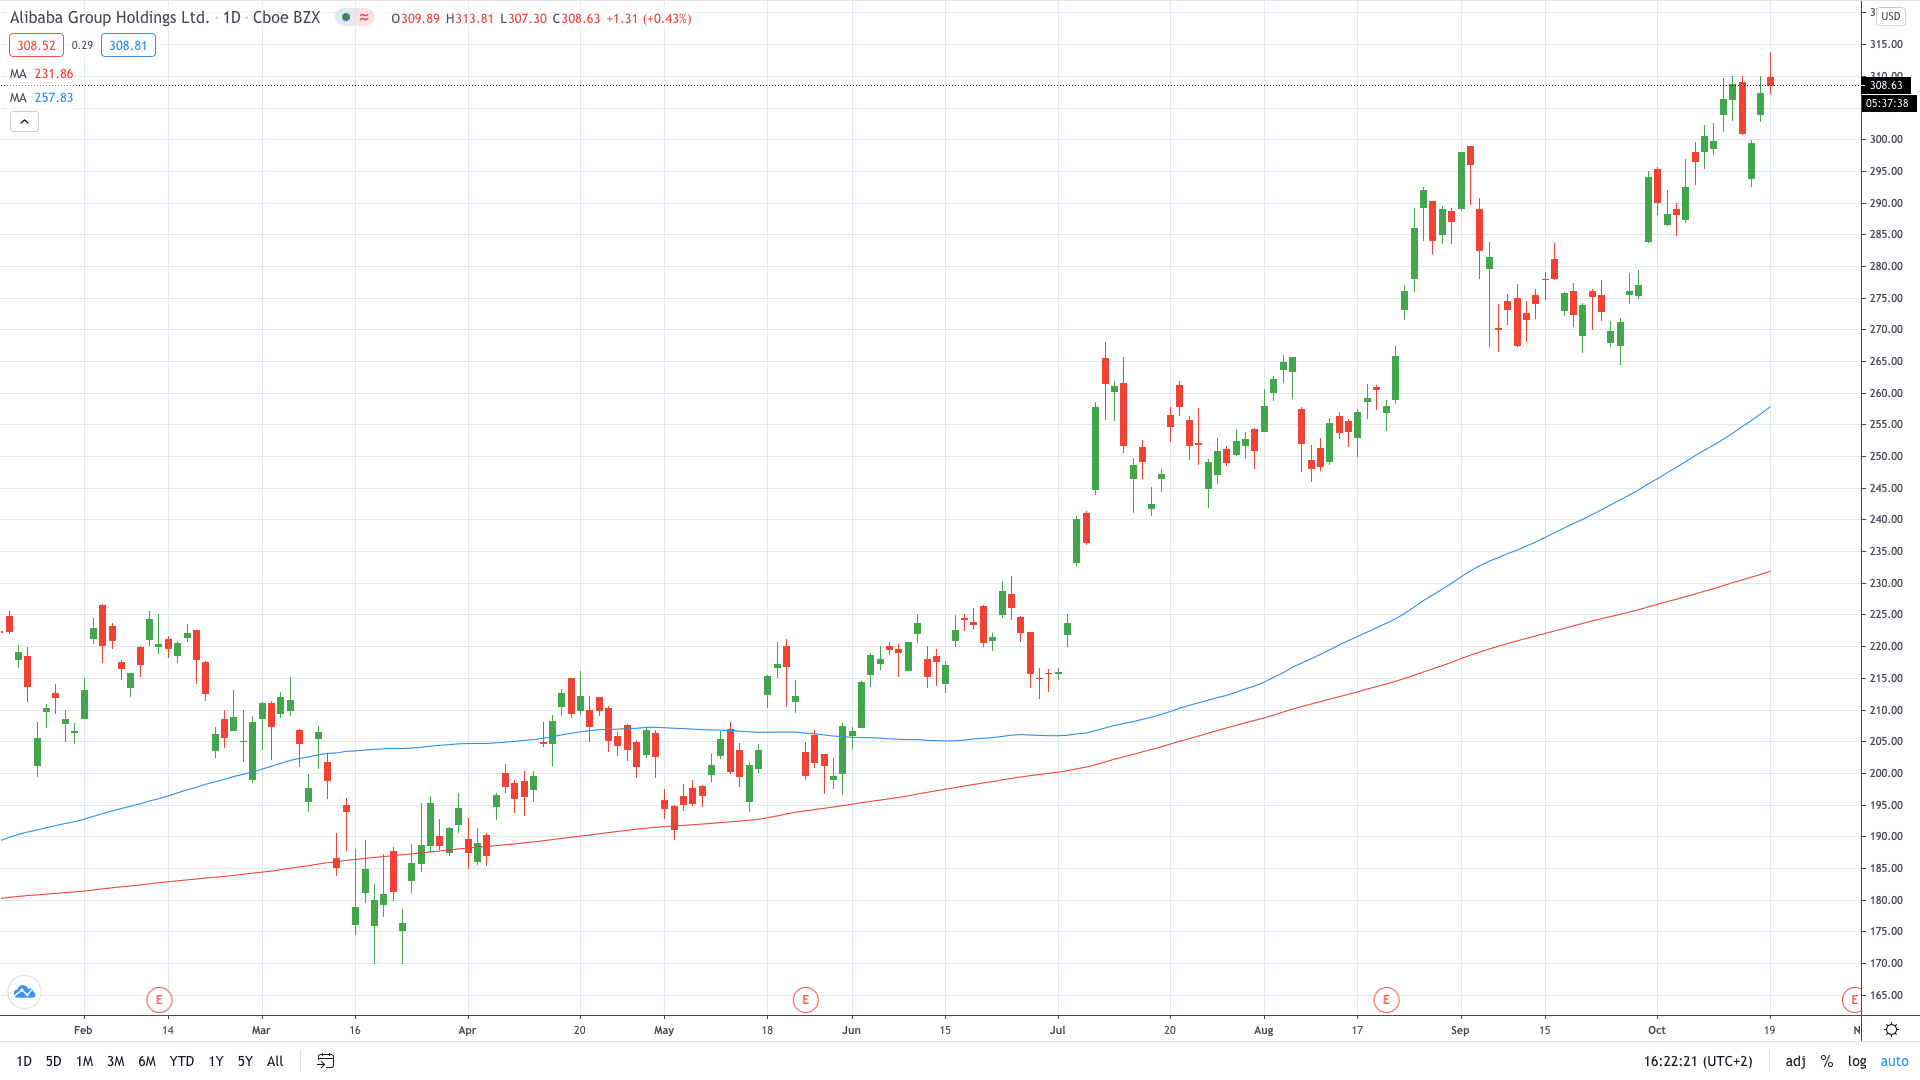Screen dimensions: 1920x1080
Task: Select the 6M time range
Action: coord(147,1061)
